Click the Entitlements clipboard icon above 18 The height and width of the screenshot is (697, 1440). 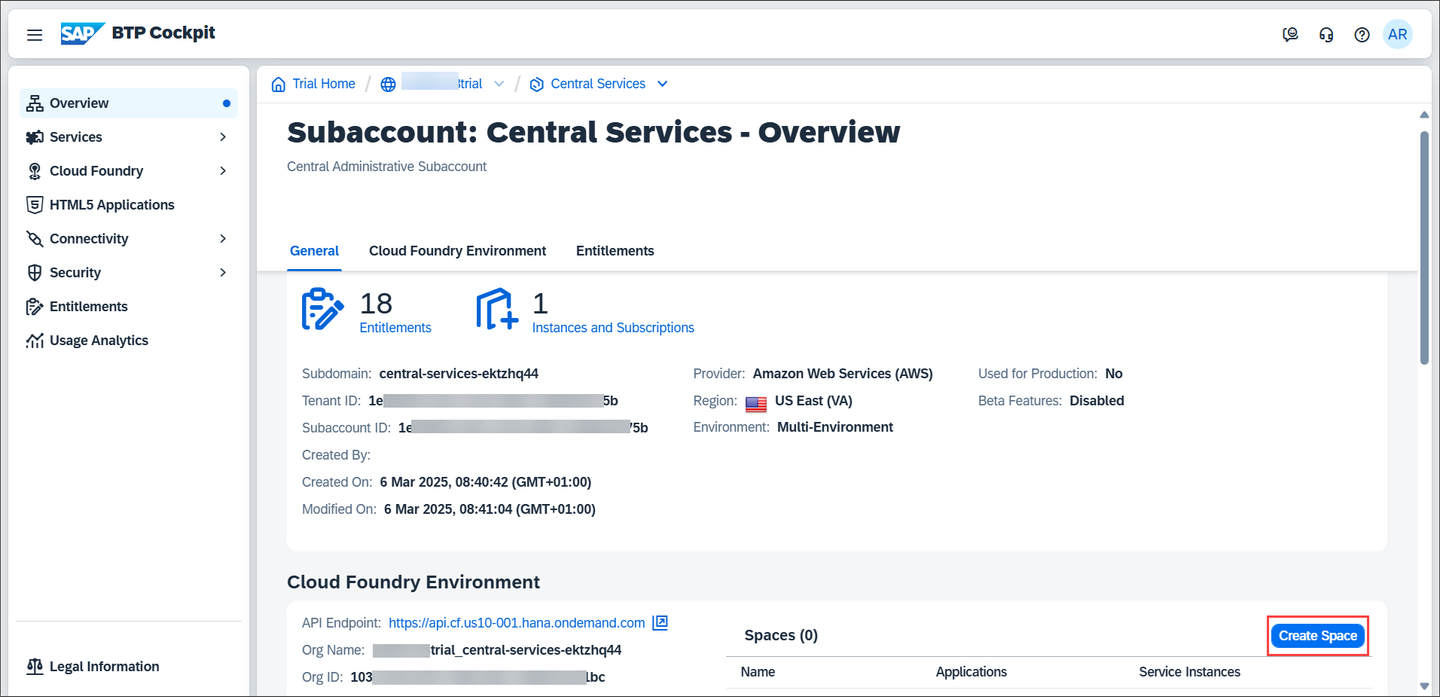pos(323,309)
